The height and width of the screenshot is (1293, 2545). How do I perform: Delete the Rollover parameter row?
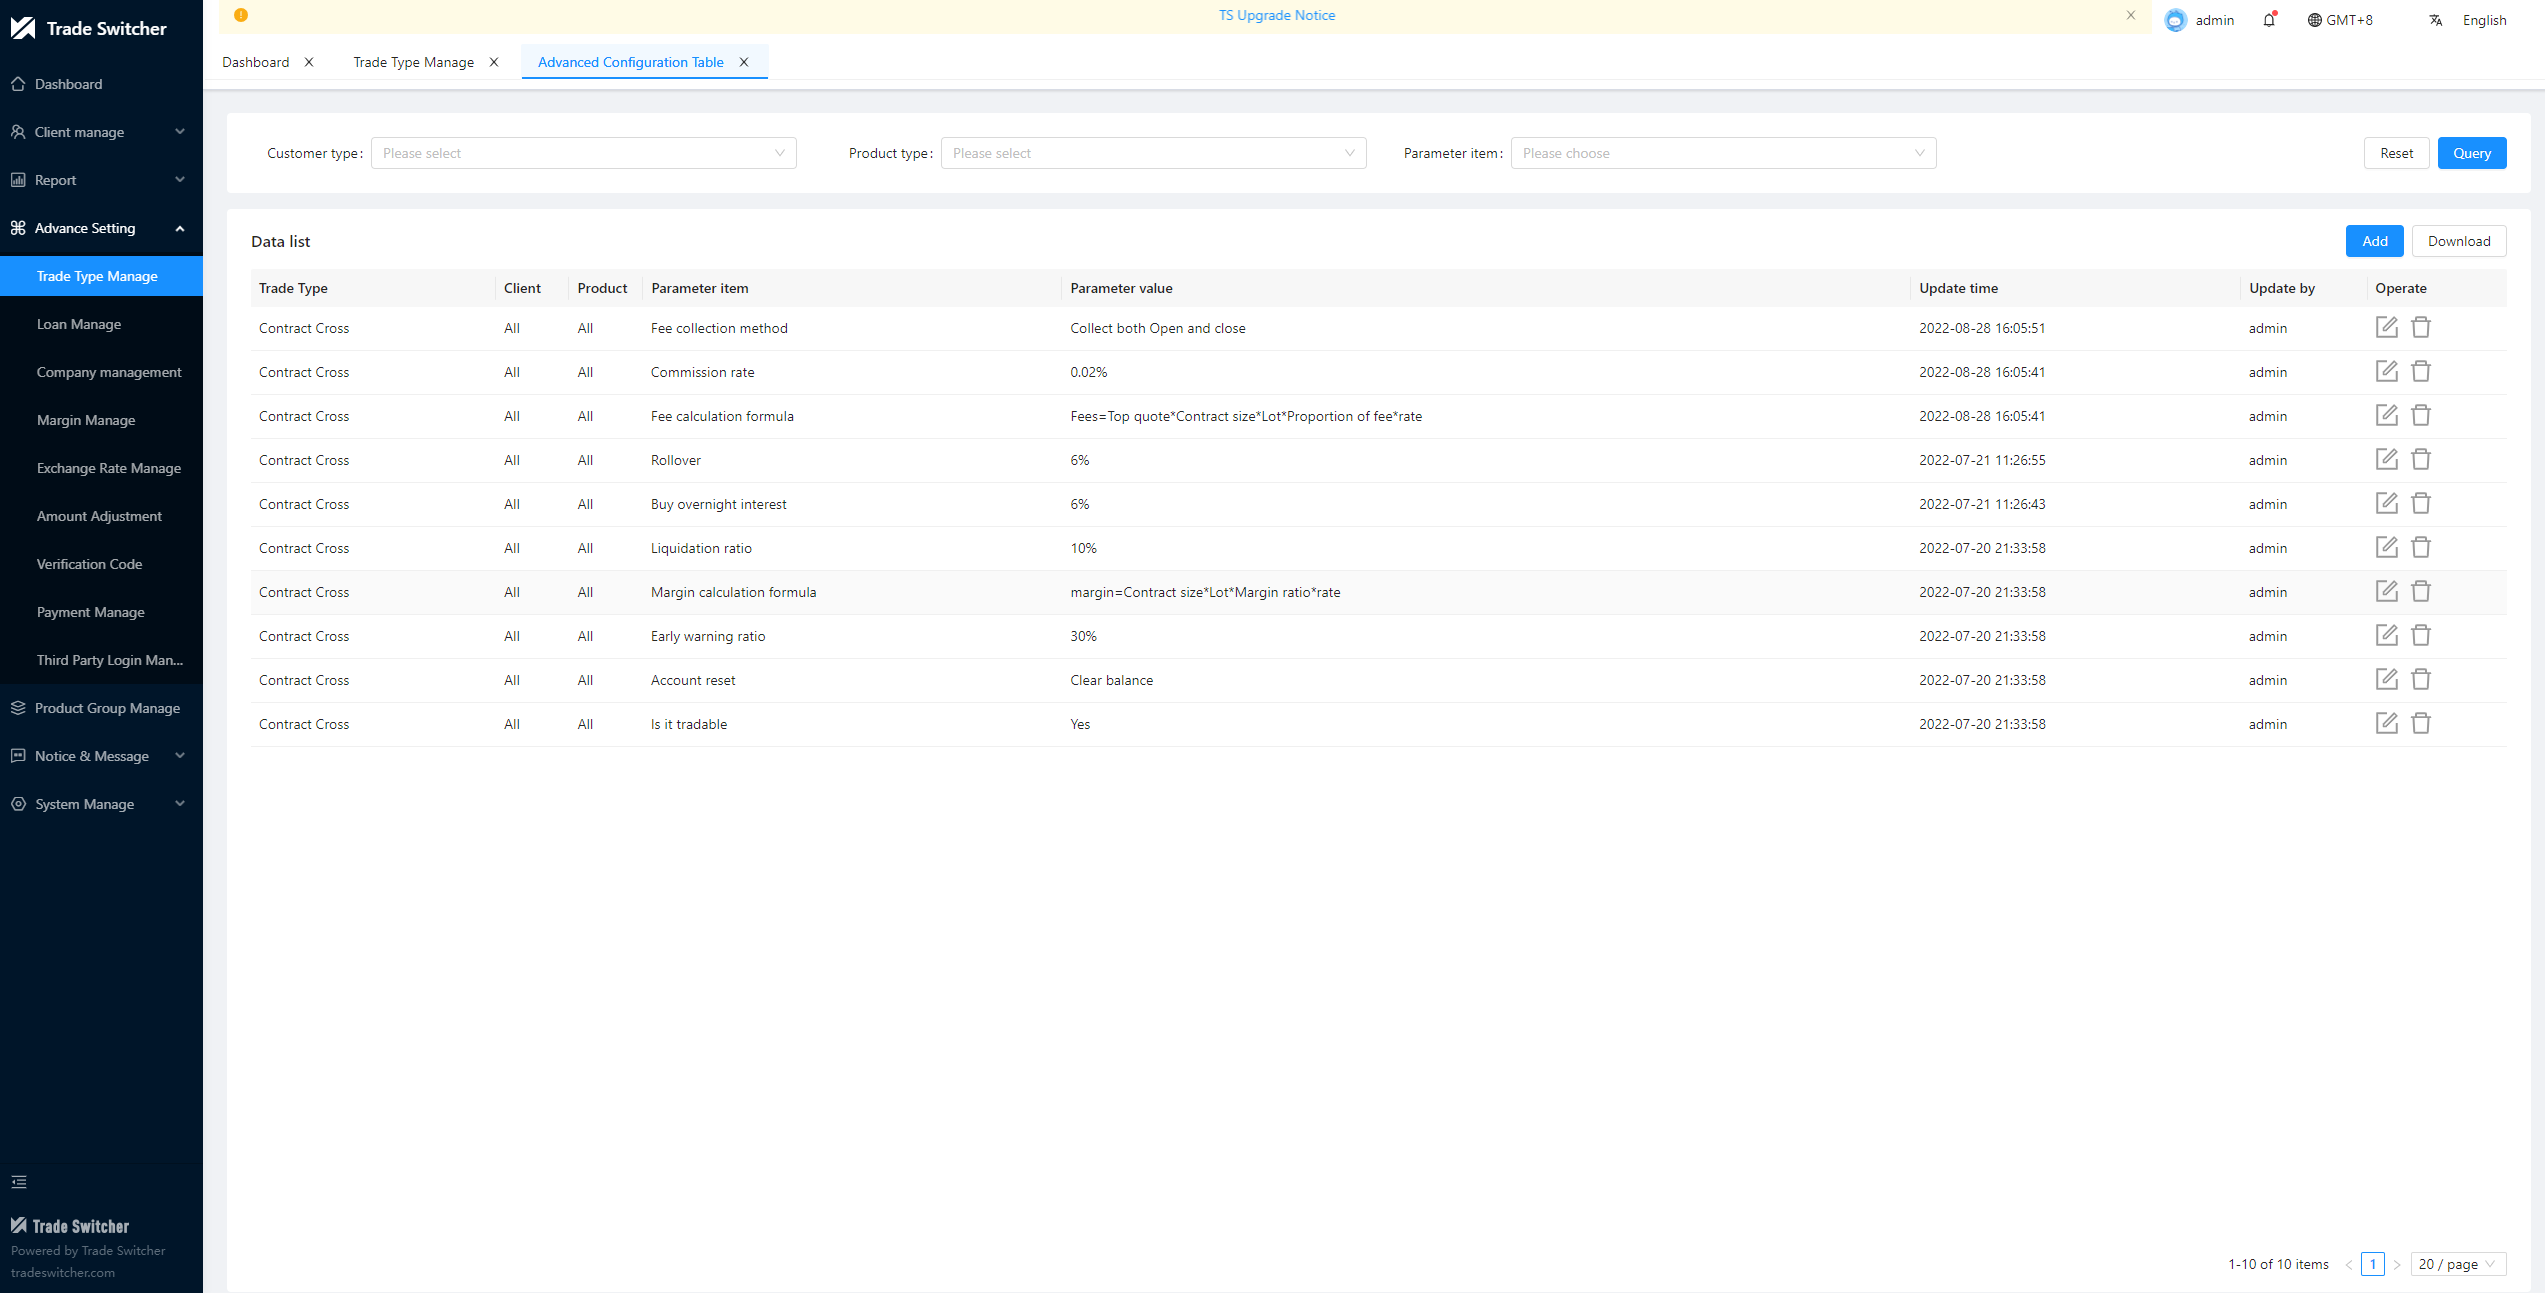point(2420,459)
